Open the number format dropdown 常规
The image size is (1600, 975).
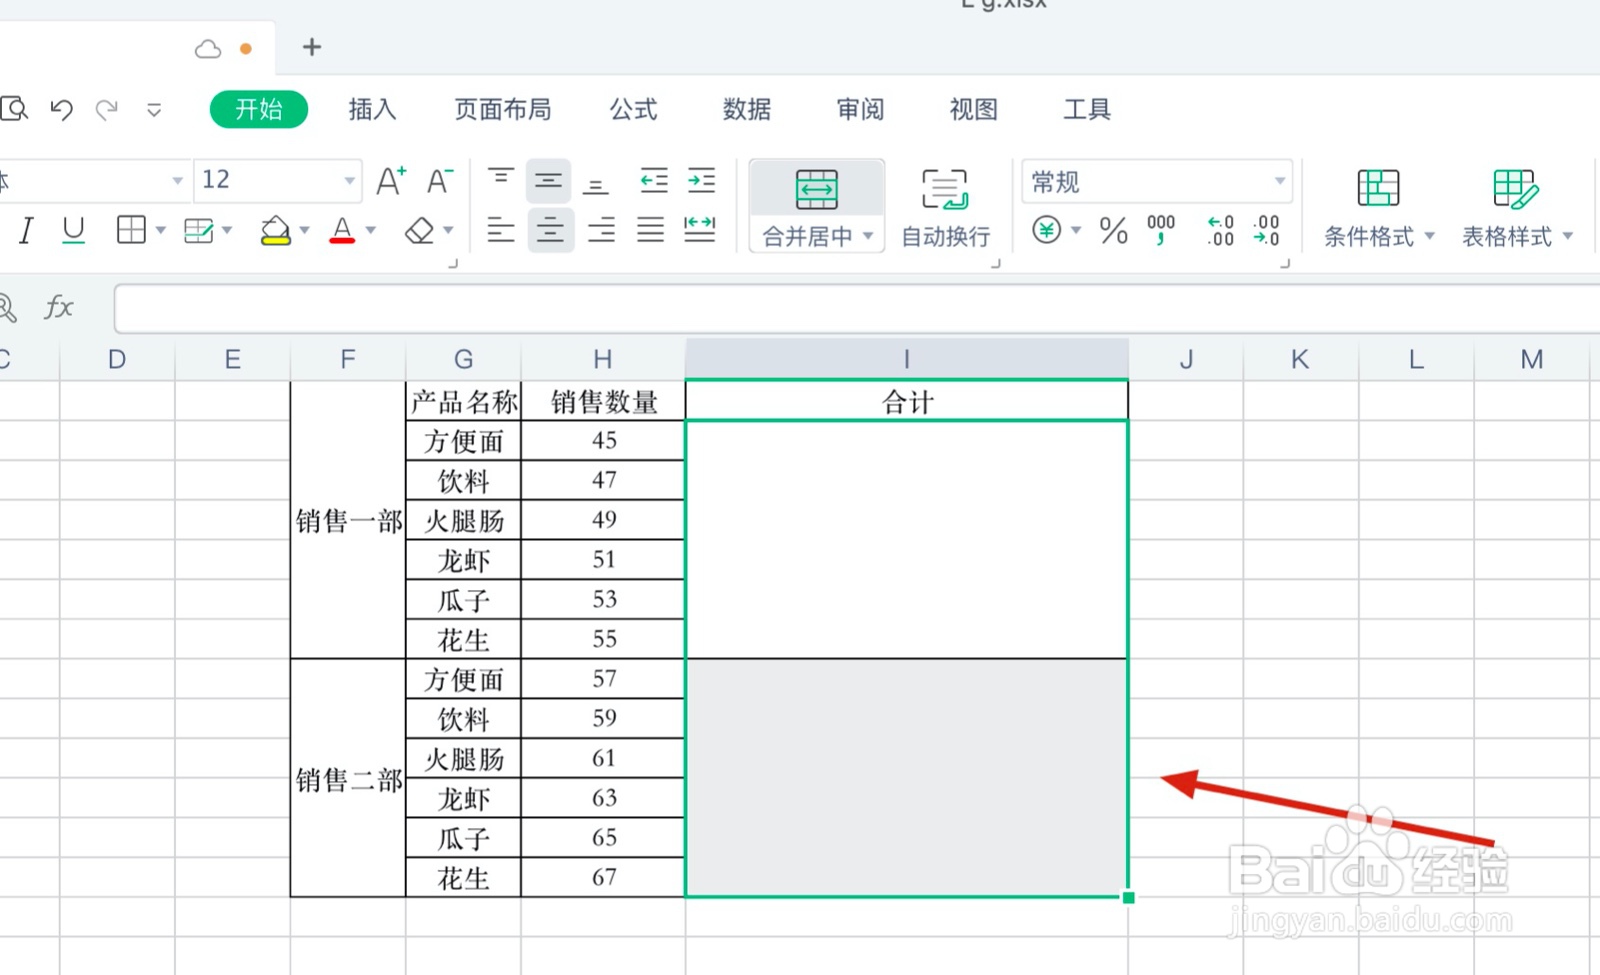[x=1157, y=182]
